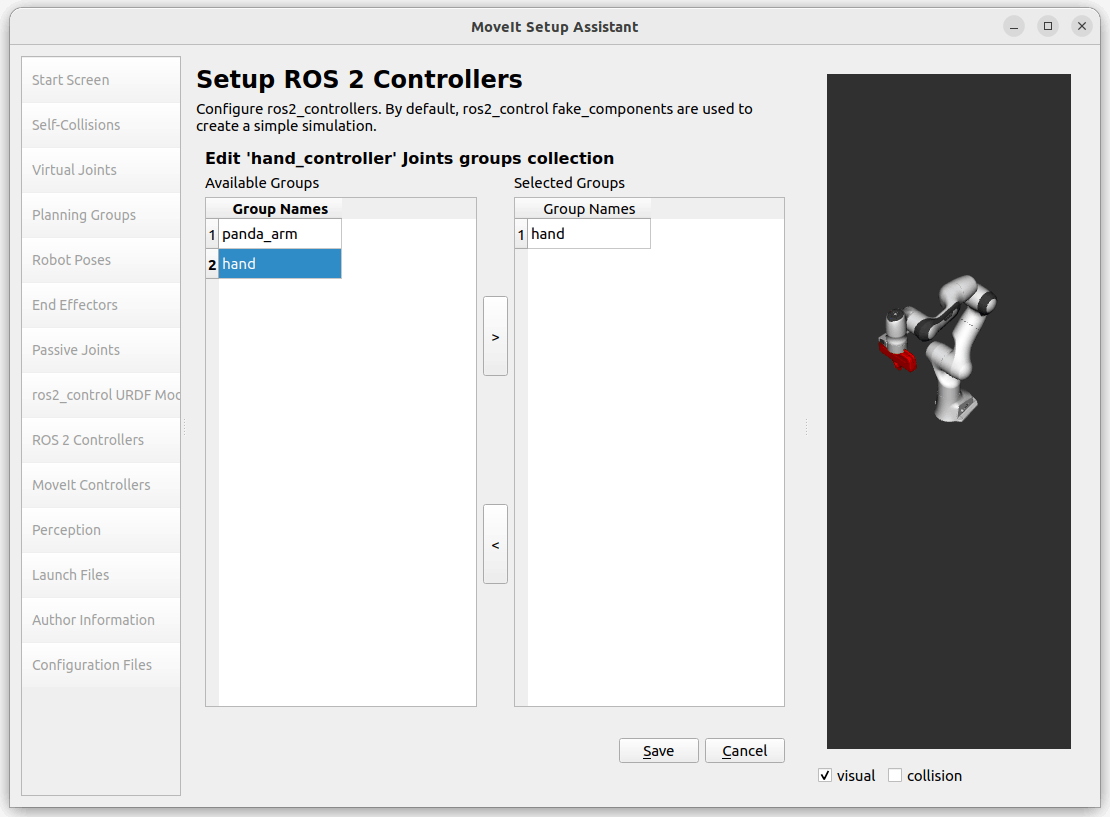1110x817 pixels.
Task: Click row number 1 in Available Groups
Action: click(212, 234)
